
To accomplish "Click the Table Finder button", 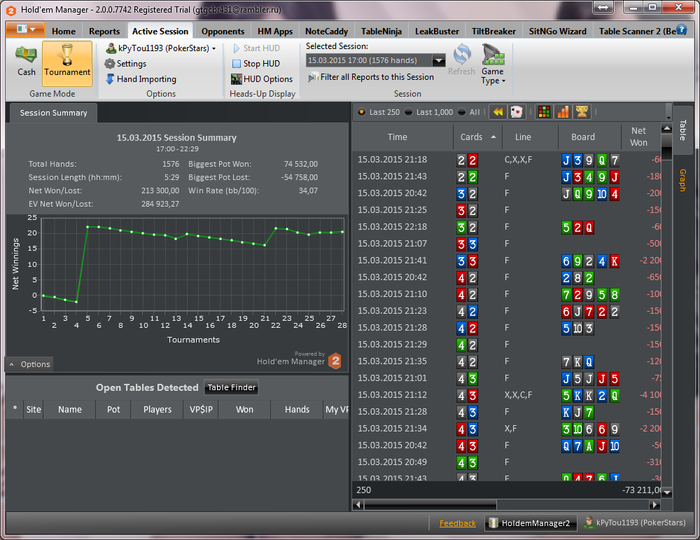I will (x=231, y=387).
